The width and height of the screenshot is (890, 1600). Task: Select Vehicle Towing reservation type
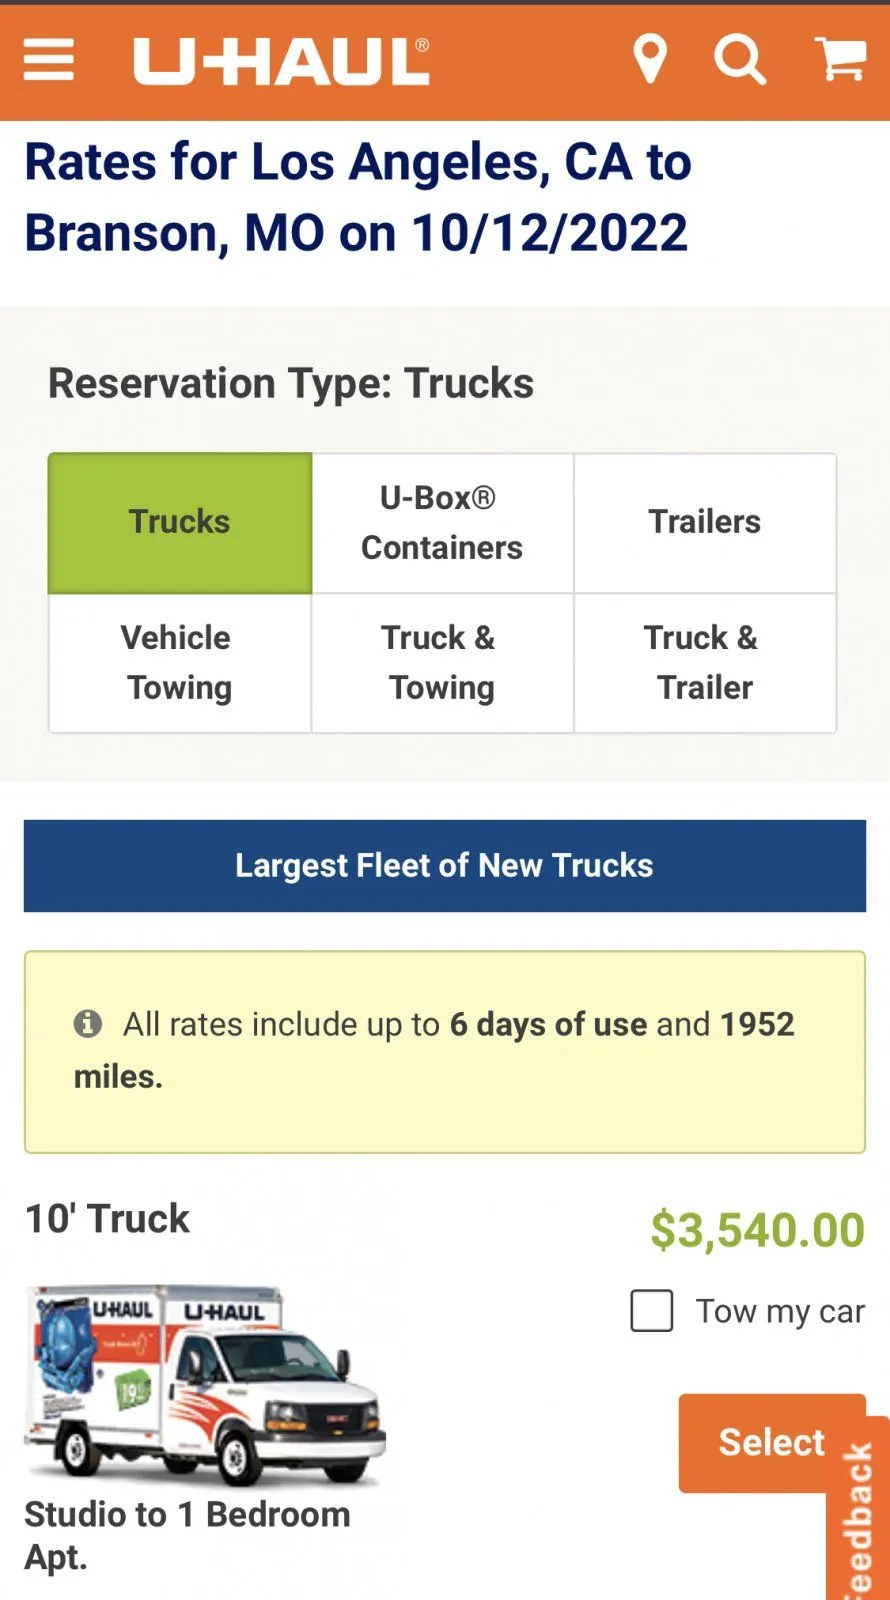tap(180, 662)
